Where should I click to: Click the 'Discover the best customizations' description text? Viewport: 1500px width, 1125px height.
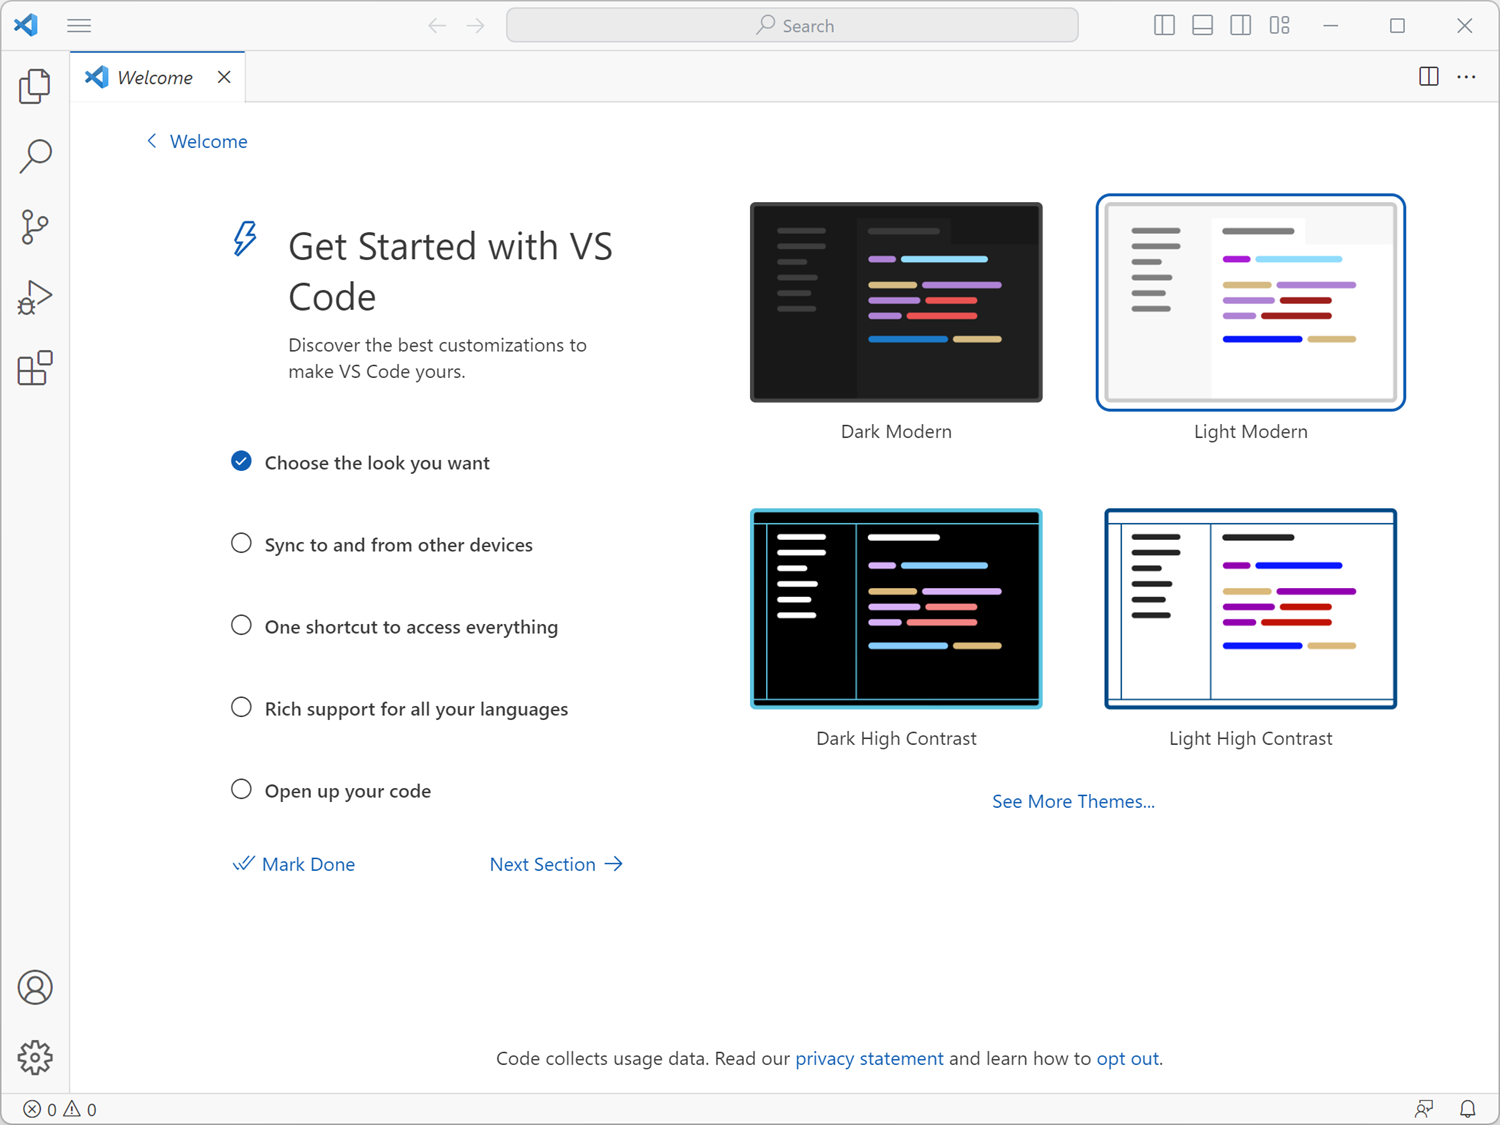click(437, 358)
